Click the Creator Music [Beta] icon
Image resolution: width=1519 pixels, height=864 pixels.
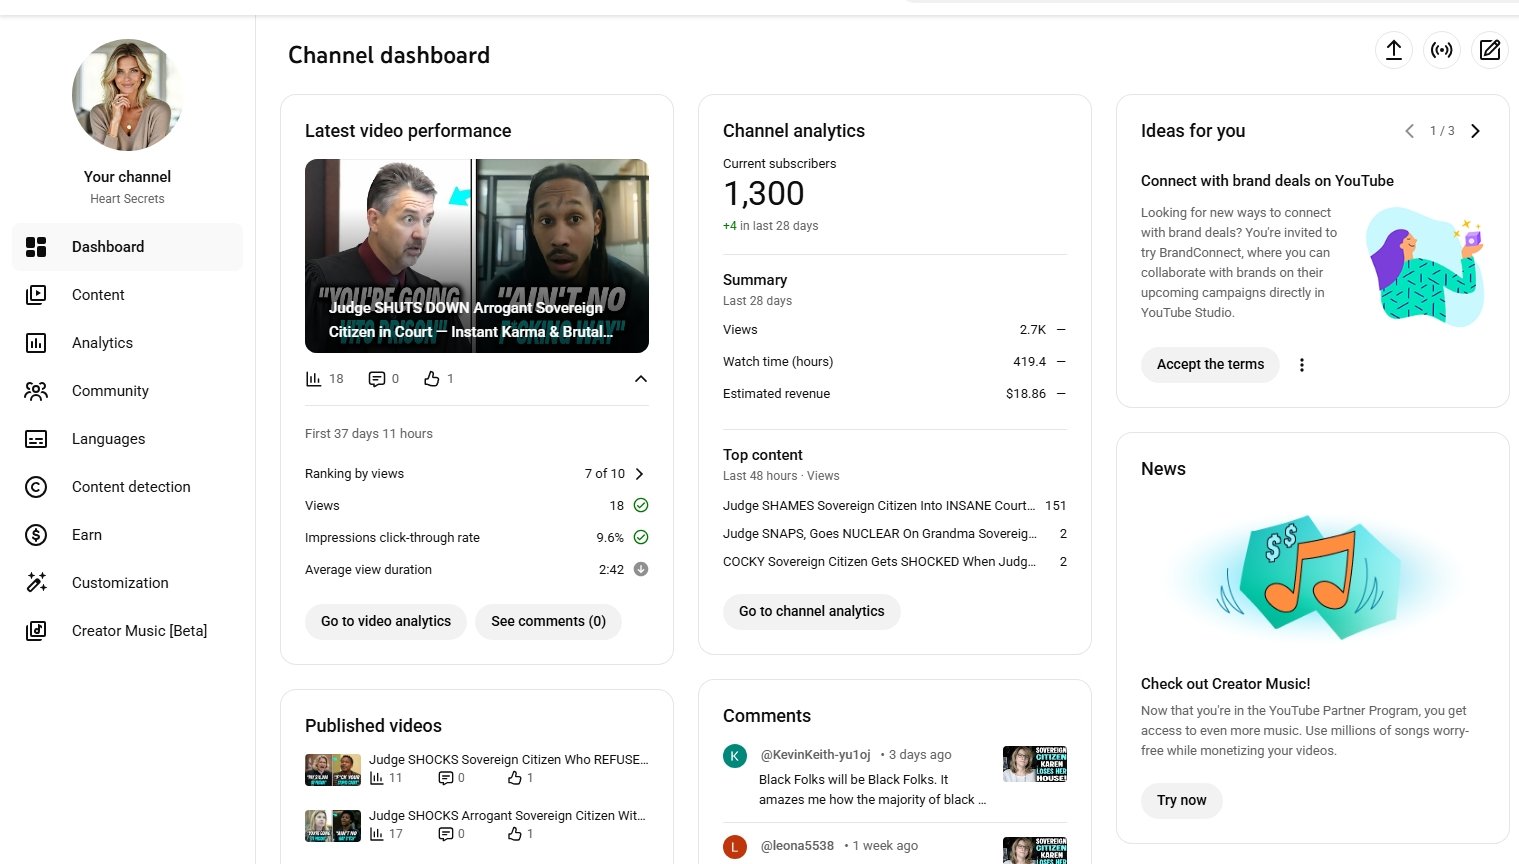click(x=36, y=631)
